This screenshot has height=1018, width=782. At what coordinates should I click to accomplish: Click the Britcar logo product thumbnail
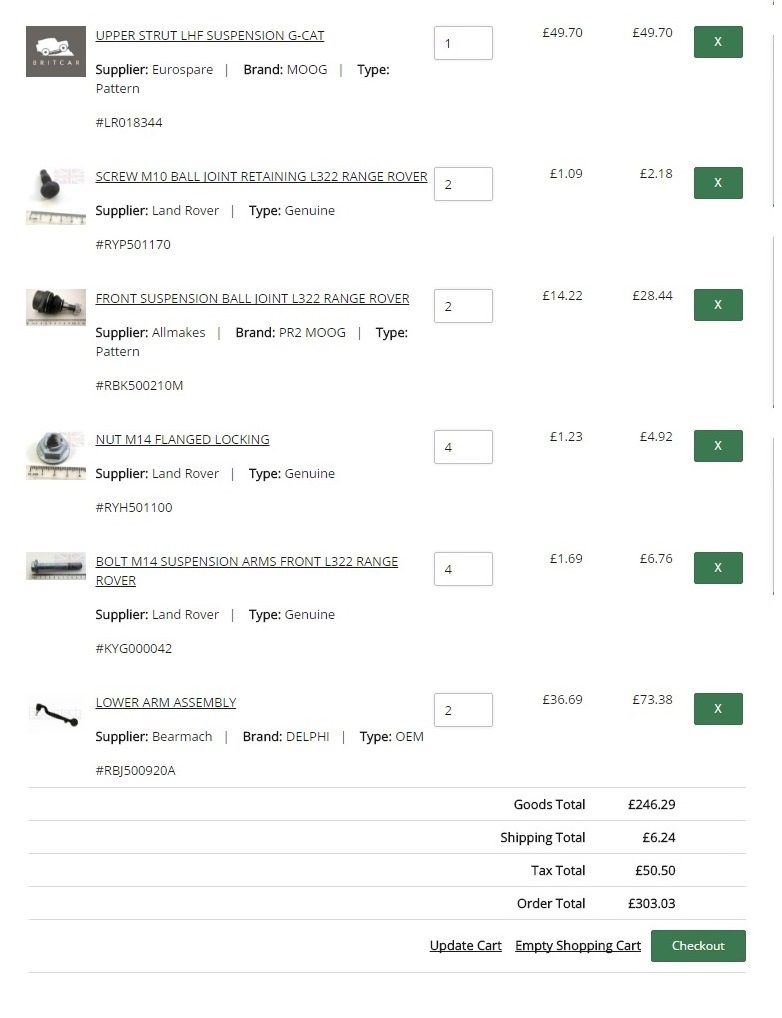[x=56, y=52]
